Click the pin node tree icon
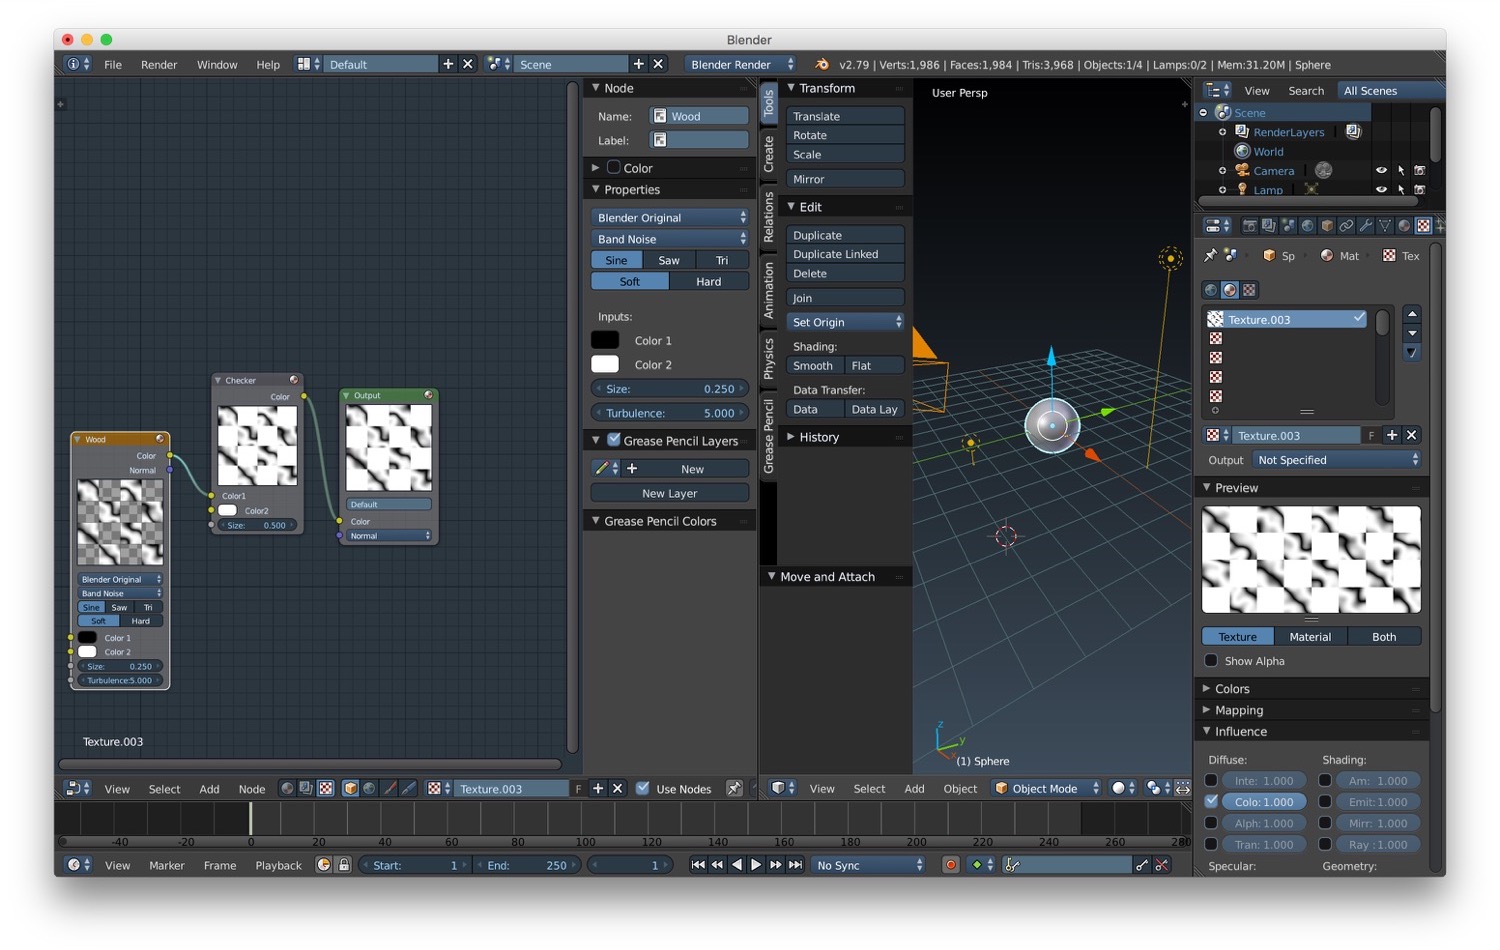 (734, 789)
